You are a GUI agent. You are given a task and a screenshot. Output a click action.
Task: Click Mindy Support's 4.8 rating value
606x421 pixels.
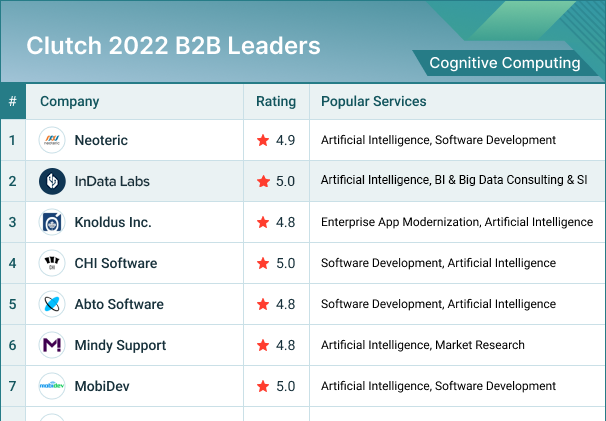(286, 345)
